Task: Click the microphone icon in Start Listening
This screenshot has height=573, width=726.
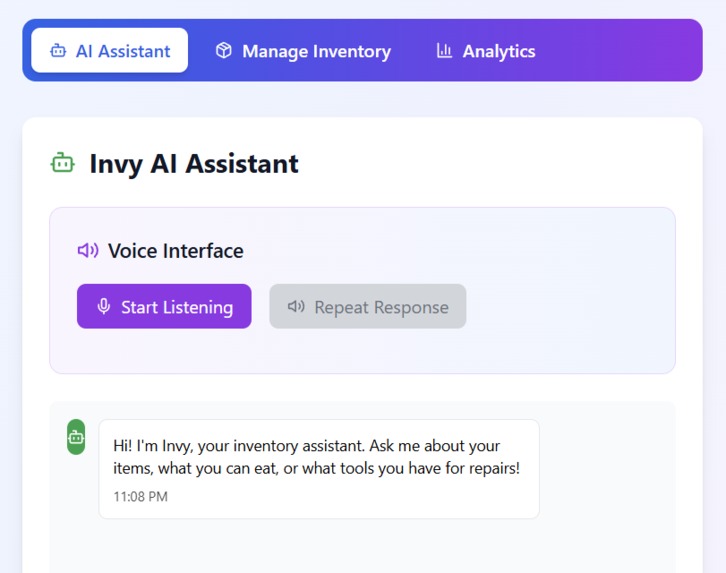Action: click(104, 306)
